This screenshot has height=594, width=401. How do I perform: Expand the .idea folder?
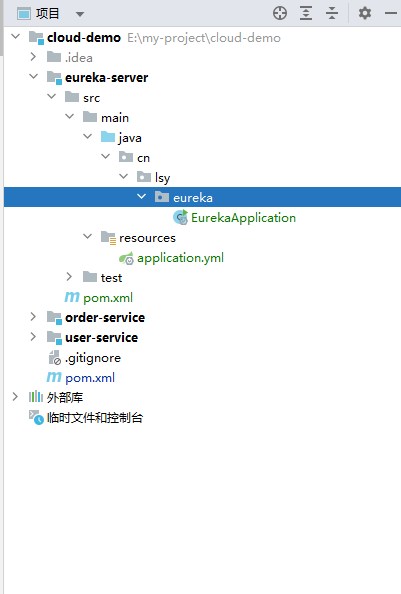[33, 57]
